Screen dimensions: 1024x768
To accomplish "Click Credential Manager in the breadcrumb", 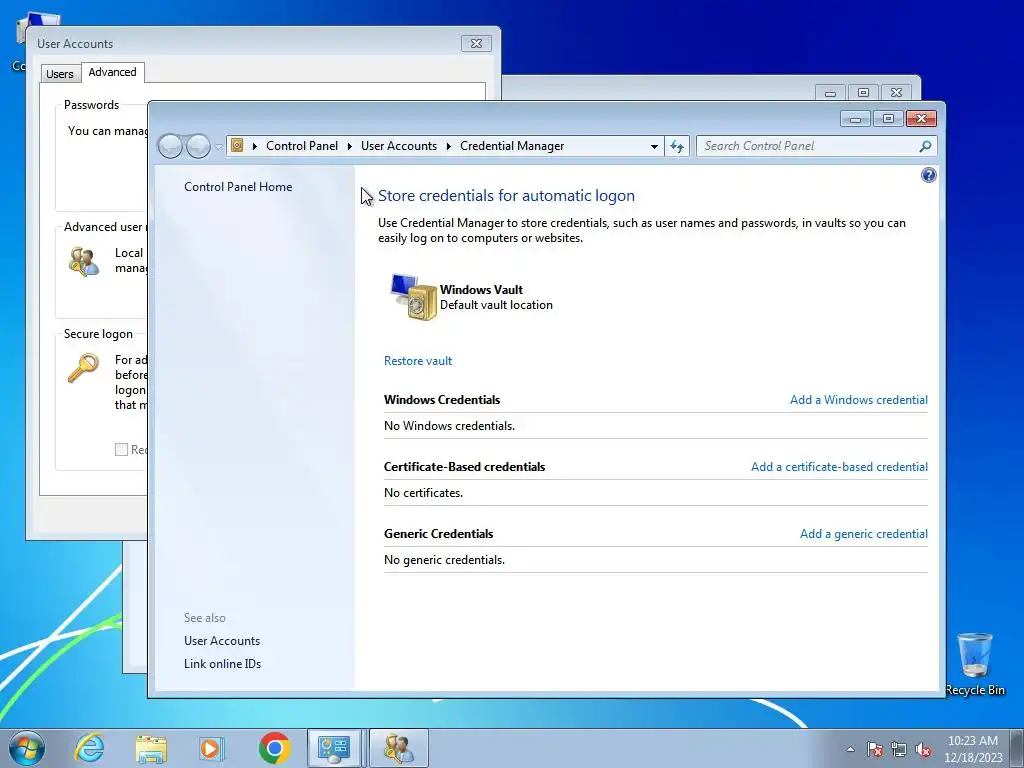I will (x=512, y=146).
